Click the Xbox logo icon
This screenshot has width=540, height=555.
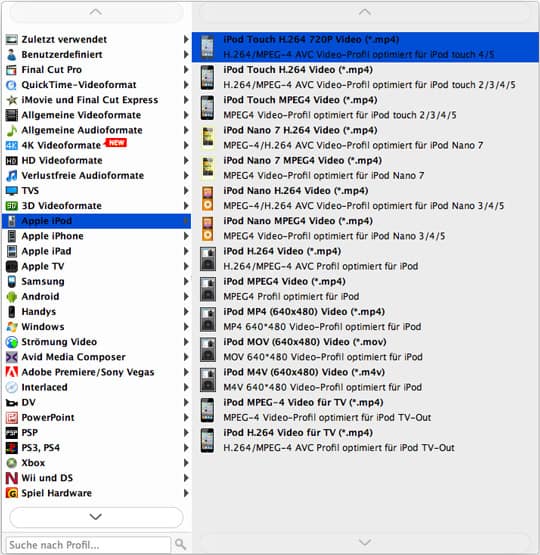12,463
